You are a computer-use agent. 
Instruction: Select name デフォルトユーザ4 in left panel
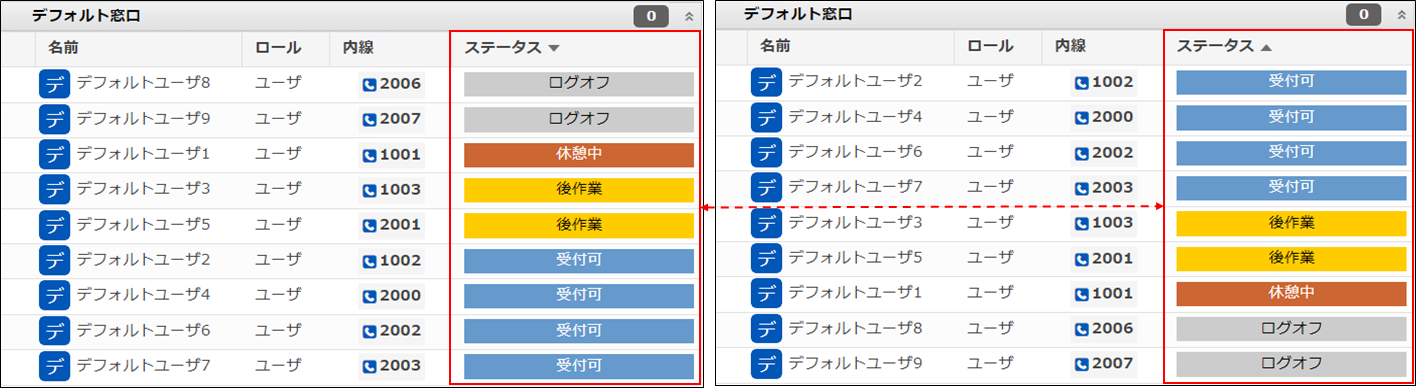point(143,296)
